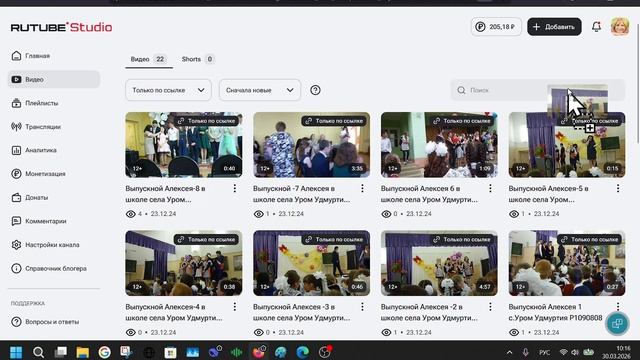Click the help question mark icon near filters
640x360 pixels.
[x=315, y=90]
